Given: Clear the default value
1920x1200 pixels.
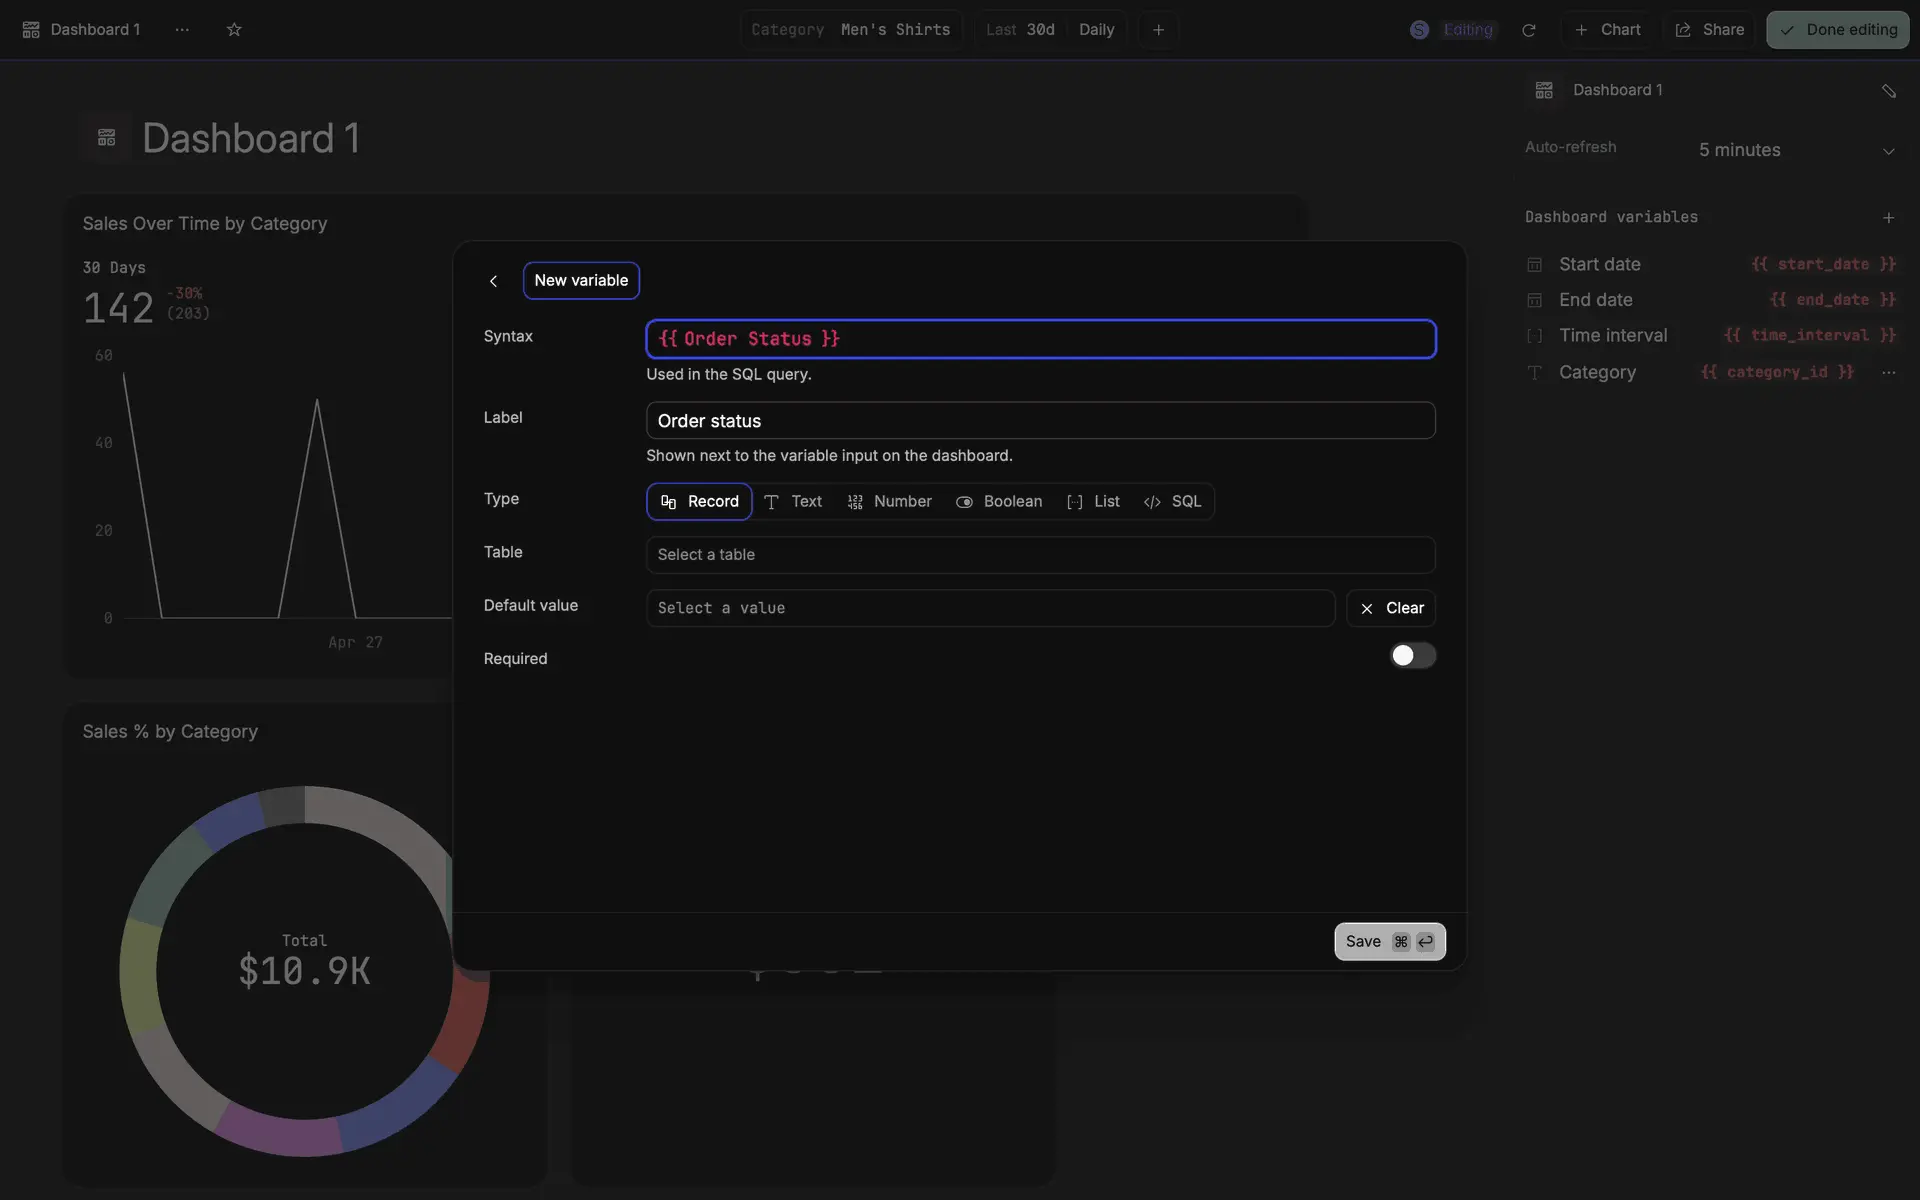Looking at the screenshot, I should 1391,608.
